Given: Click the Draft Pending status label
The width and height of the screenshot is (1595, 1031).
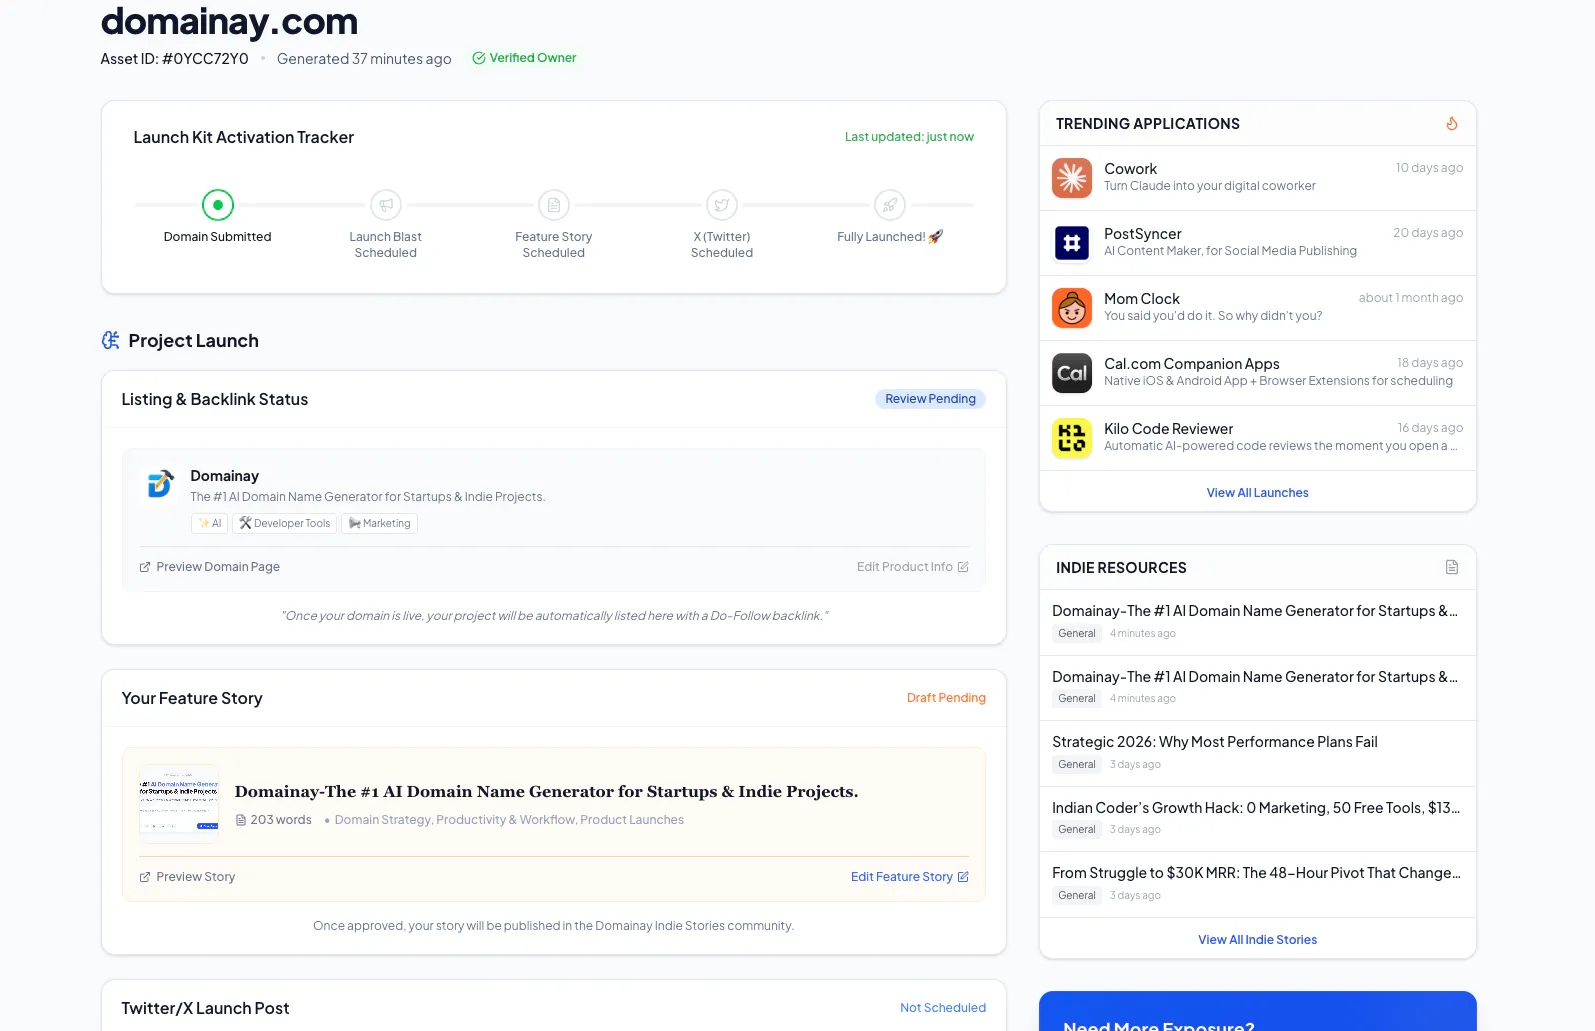Looking at the screenshot, I should point(946,698).
